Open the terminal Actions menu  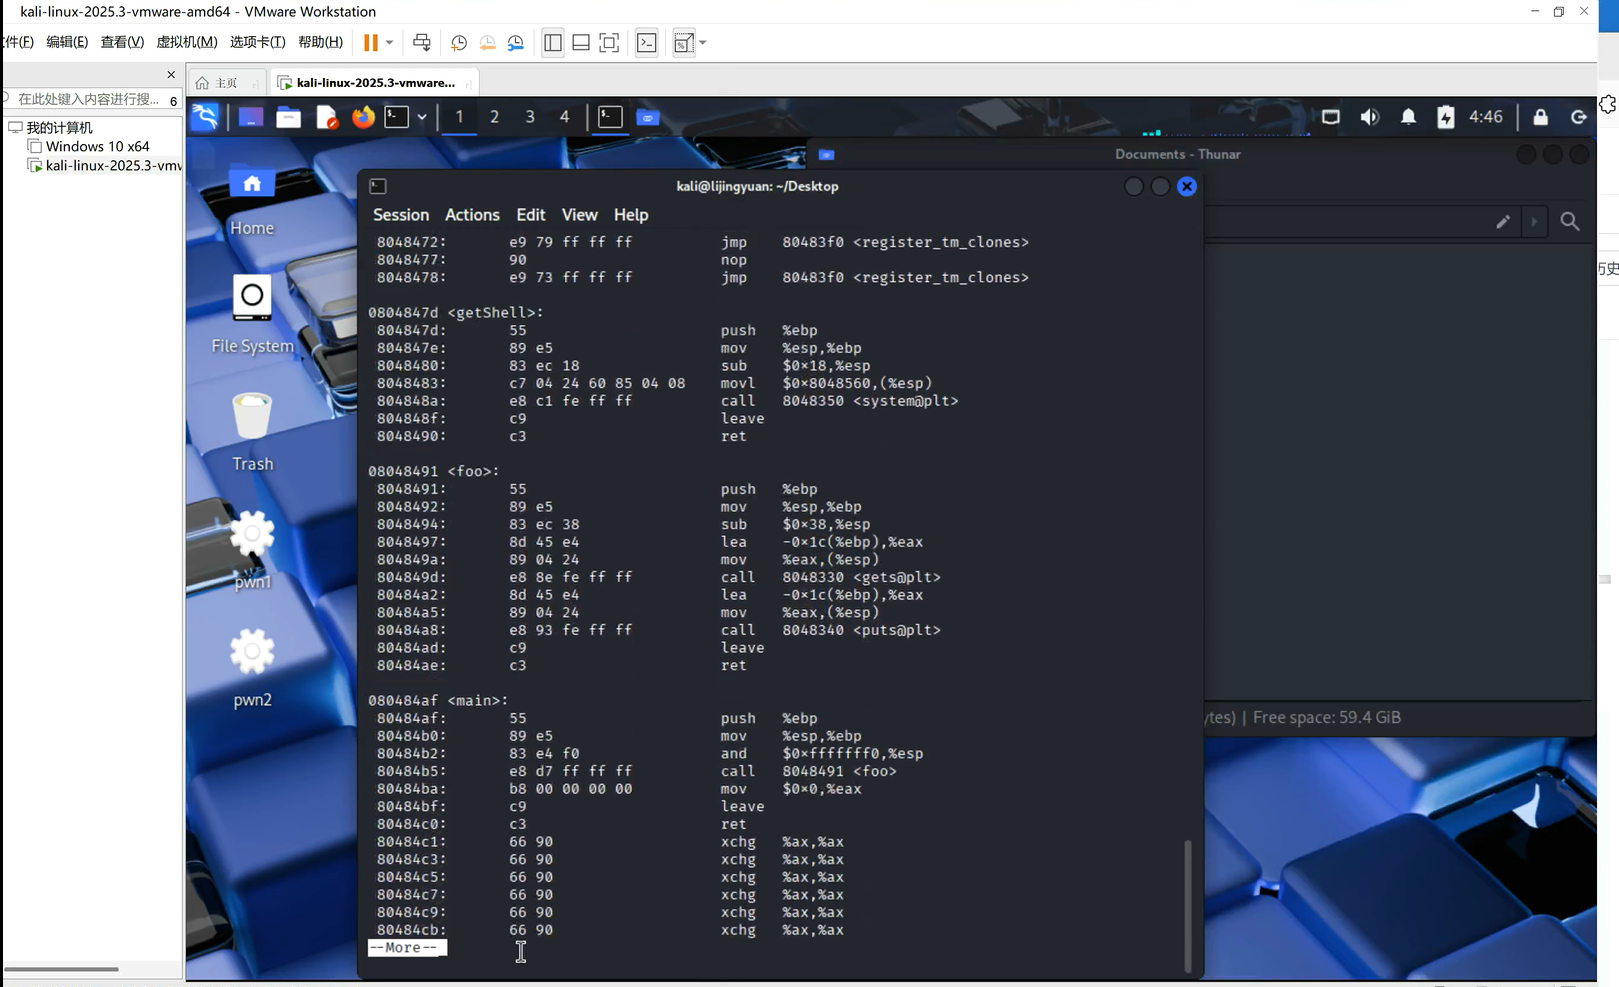472,215
